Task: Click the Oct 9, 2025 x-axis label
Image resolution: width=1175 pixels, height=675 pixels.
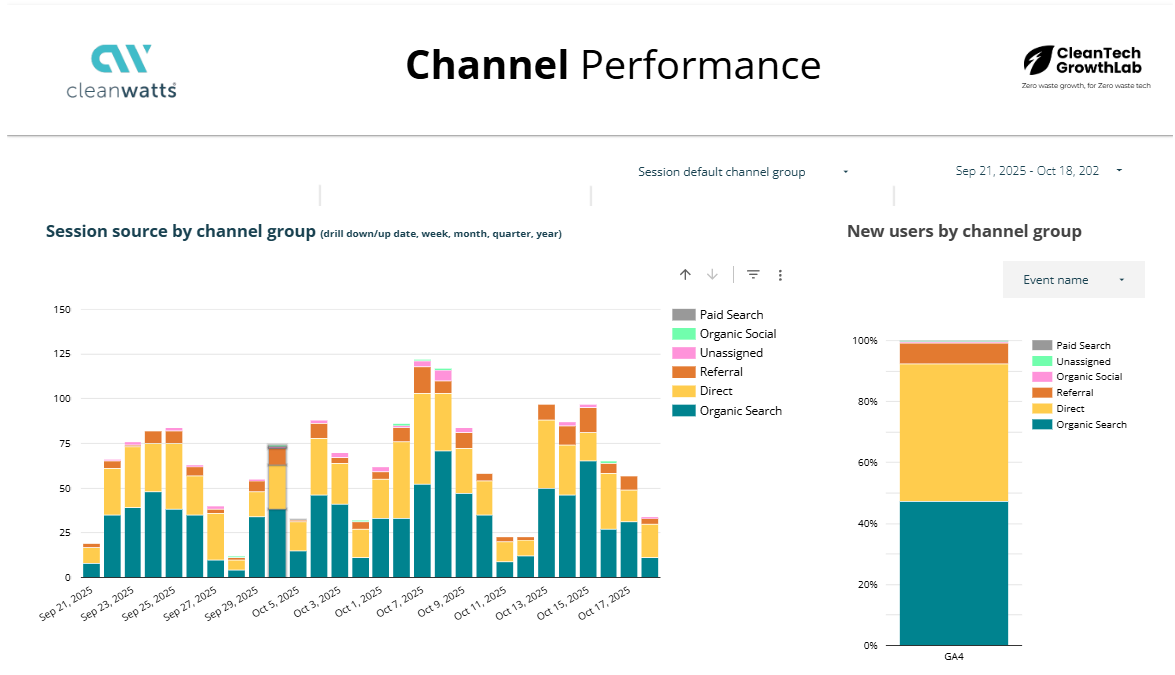Action: click(x=441, y=602)
